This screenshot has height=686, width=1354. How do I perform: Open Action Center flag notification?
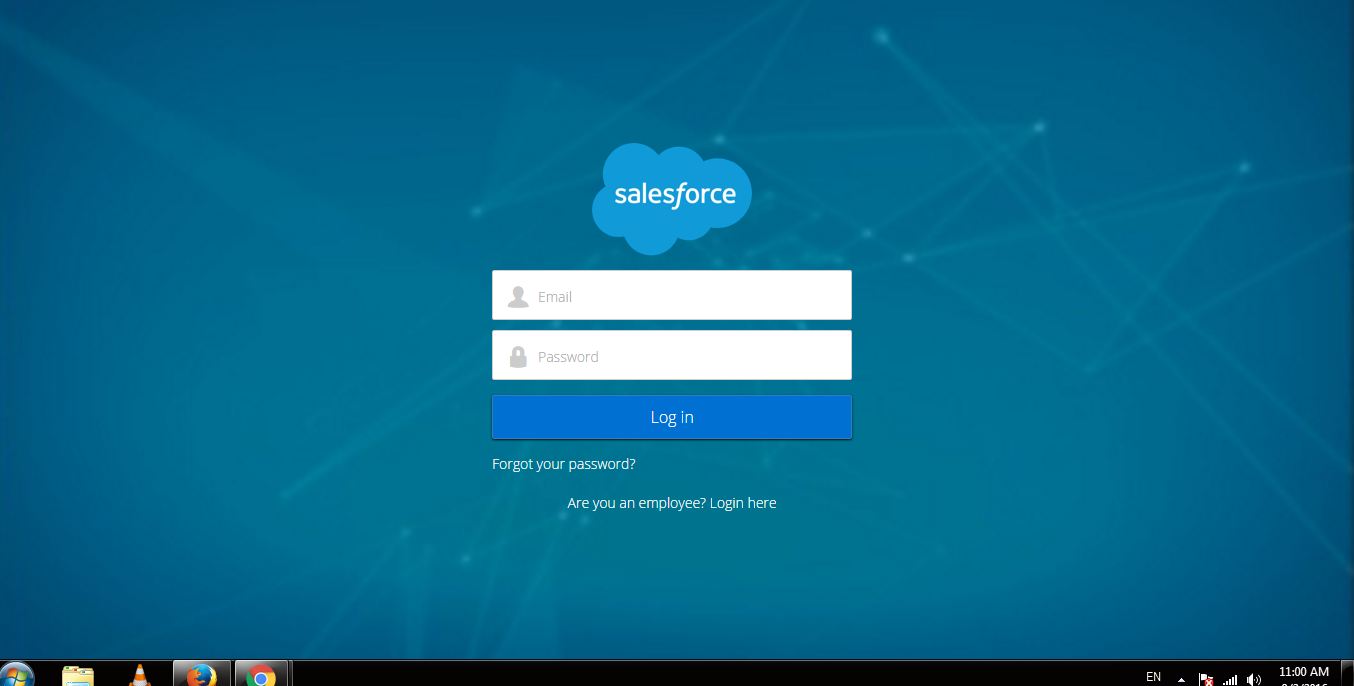pos(1206,679)
